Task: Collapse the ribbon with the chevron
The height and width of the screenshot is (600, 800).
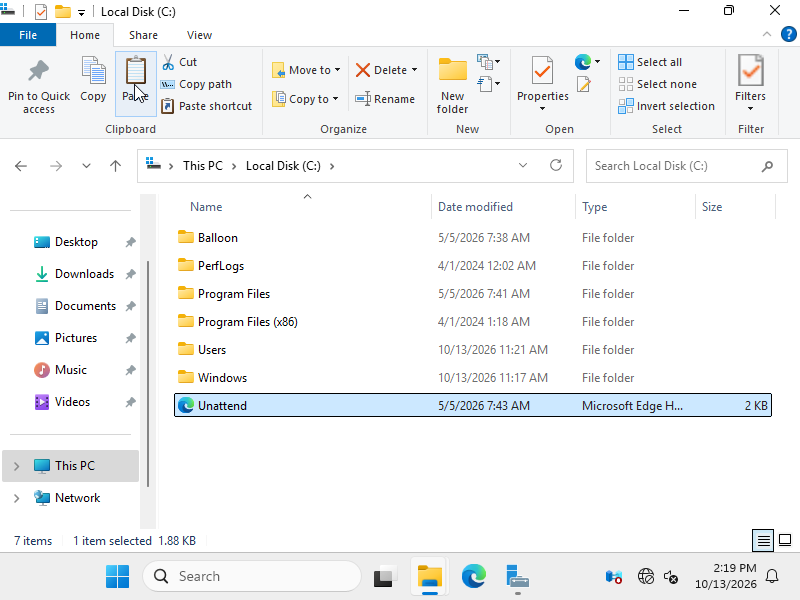Action: point(766,35)
